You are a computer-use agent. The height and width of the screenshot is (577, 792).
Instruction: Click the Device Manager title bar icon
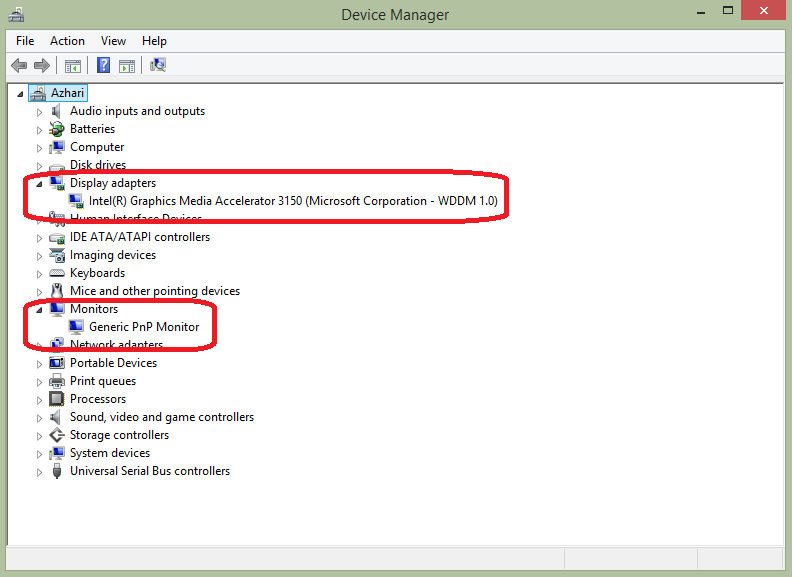16,15
